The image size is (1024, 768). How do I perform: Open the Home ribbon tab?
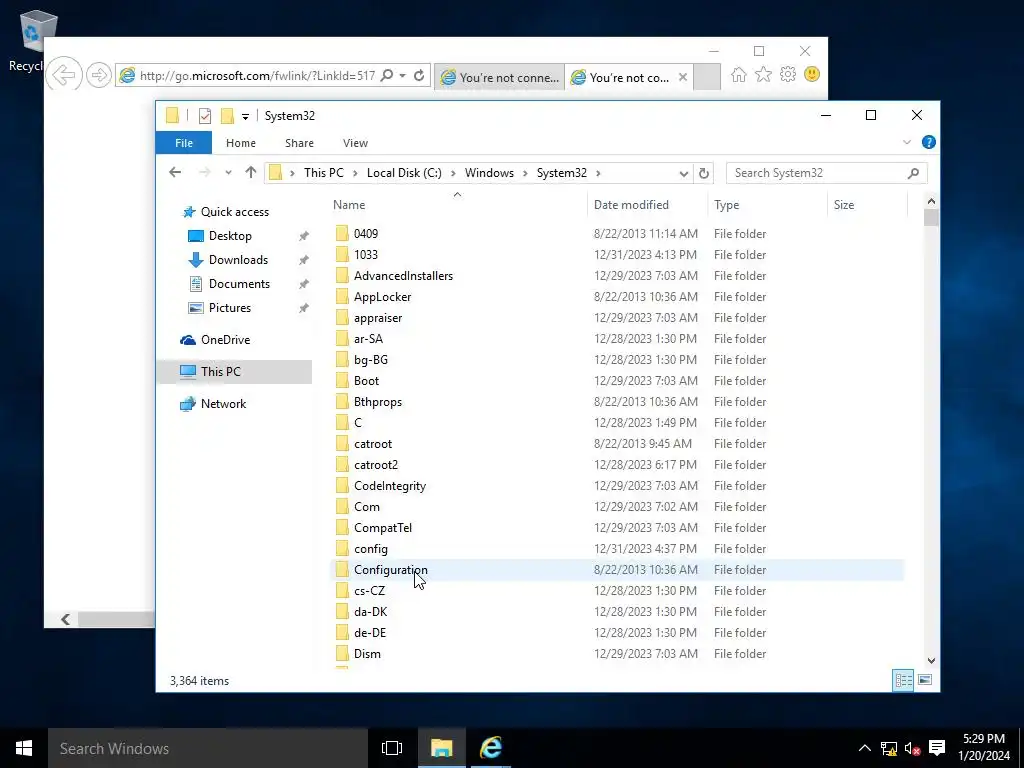[x=241, y=143]
